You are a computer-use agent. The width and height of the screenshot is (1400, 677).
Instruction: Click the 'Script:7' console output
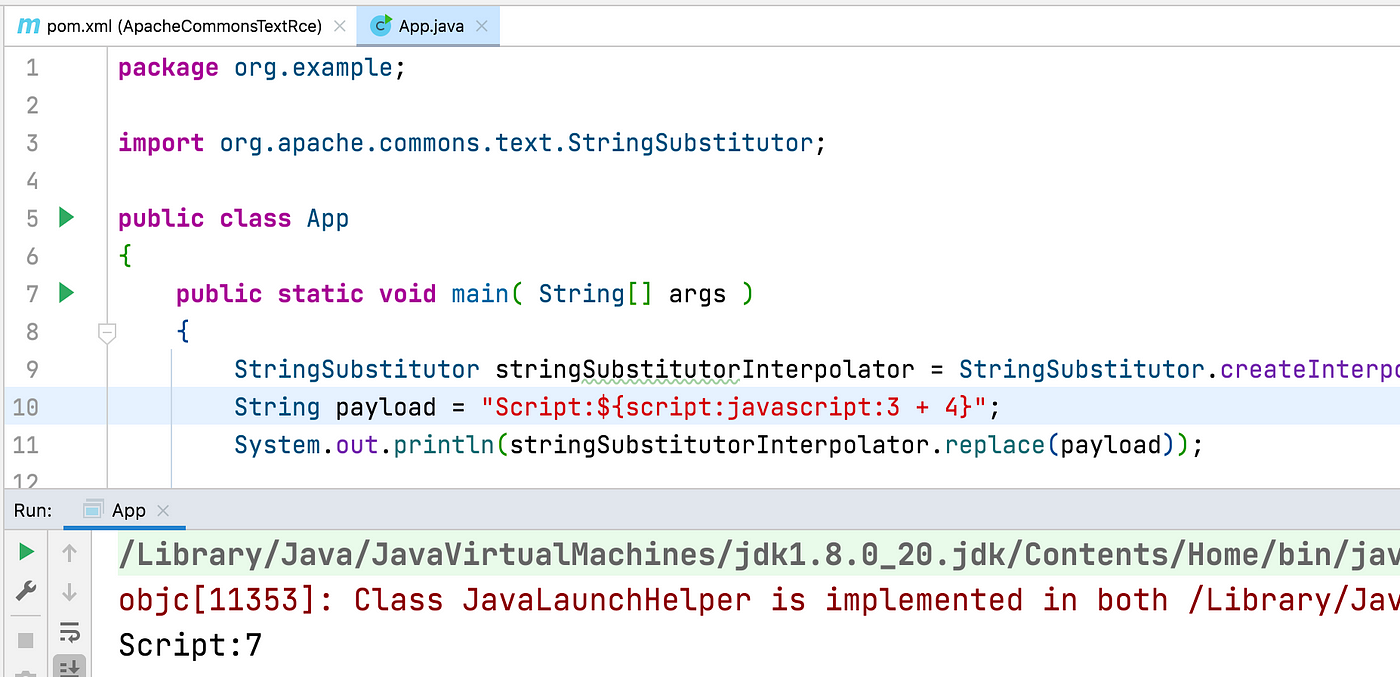point(190,645)
